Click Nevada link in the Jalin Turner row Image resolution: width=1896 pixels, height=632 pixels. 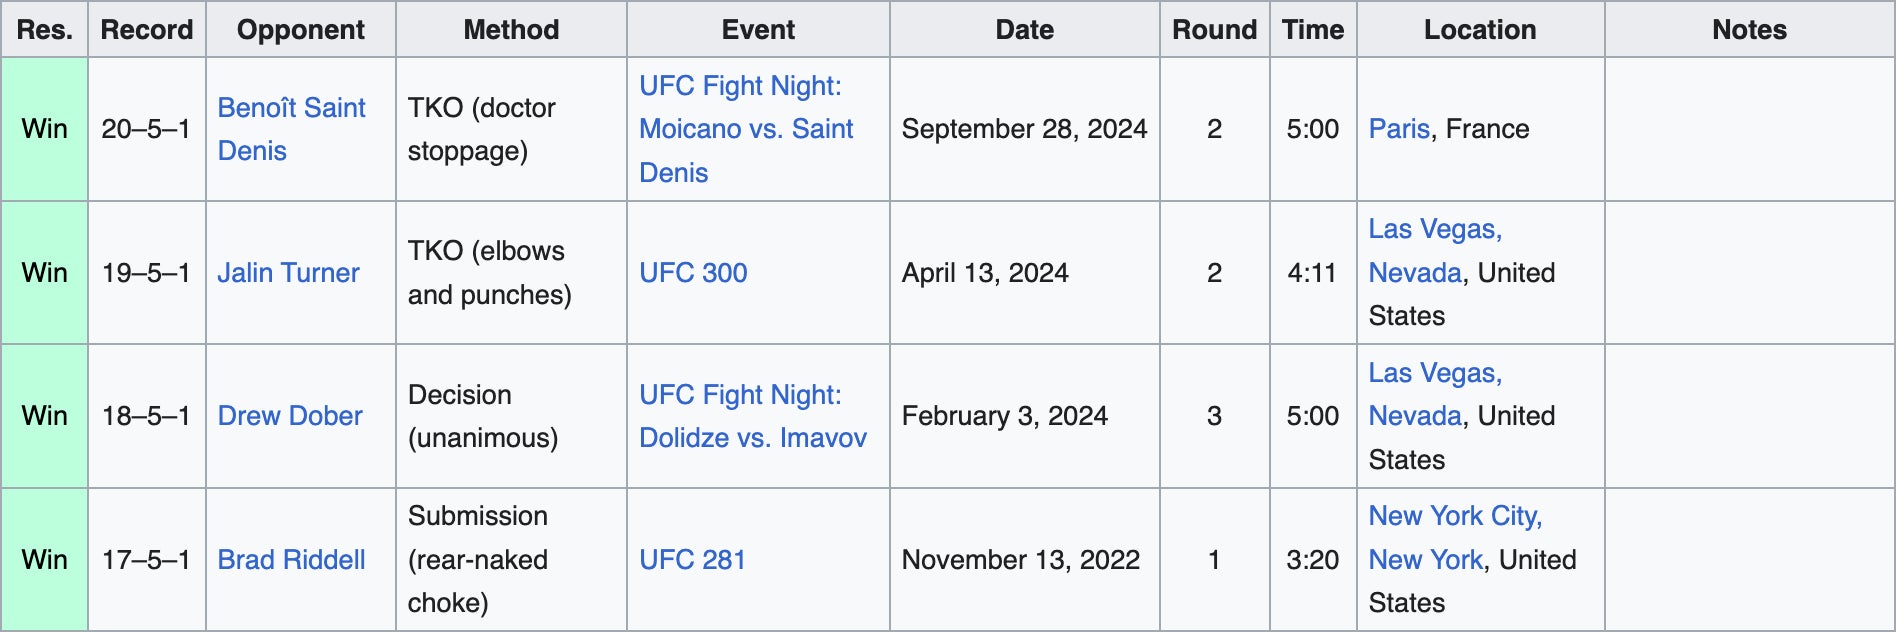coord(1414,273)
